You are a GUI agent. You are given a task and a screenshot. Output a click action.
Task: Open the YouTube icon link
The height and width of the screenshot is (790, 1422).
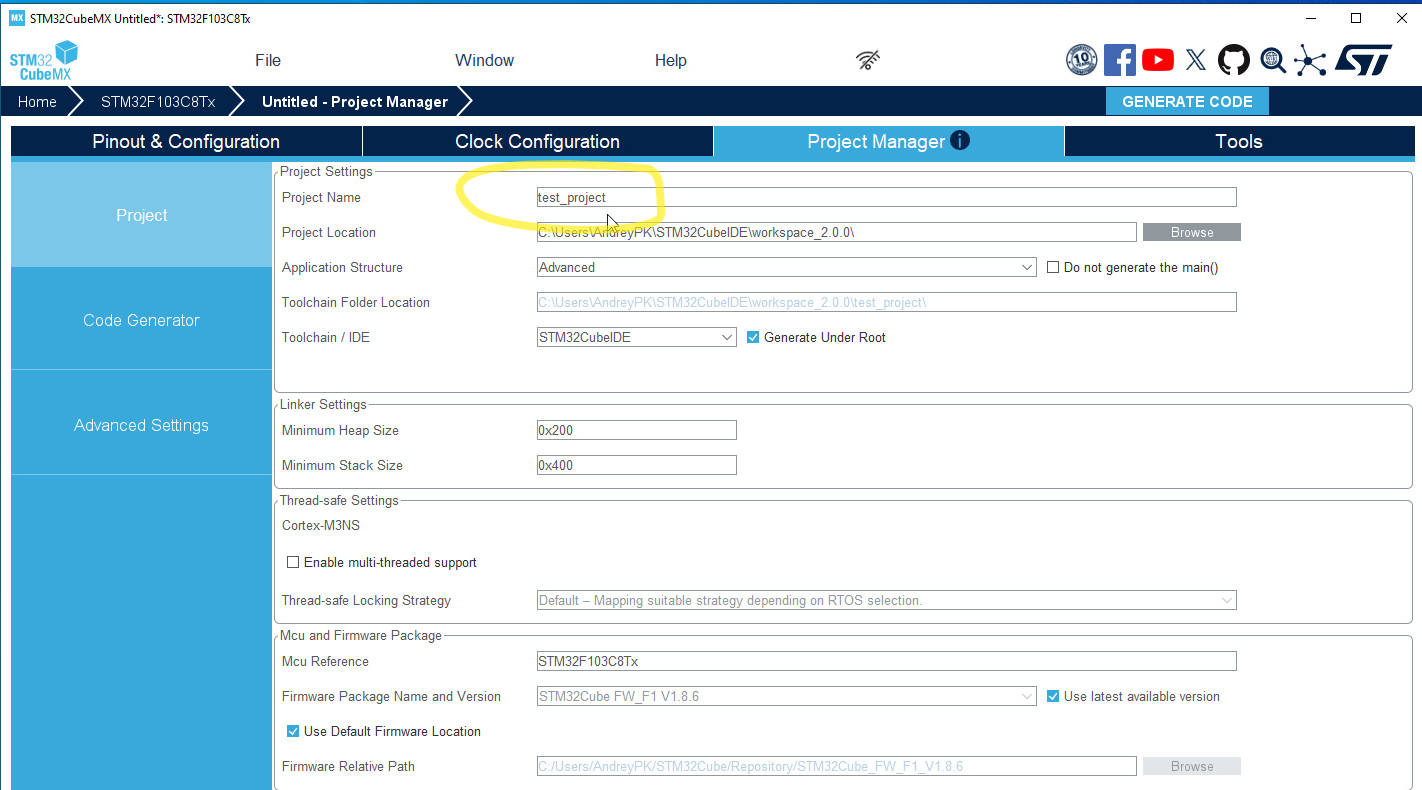[x=1158, y=60]
